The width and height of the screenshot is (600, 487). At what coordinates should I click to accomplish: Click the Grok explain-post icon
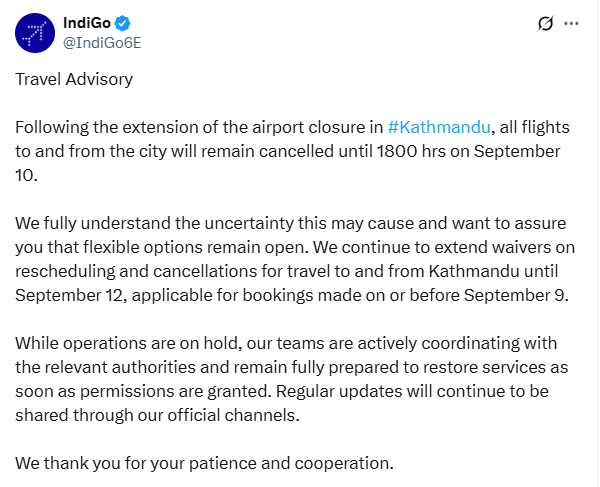click(545, 23)
